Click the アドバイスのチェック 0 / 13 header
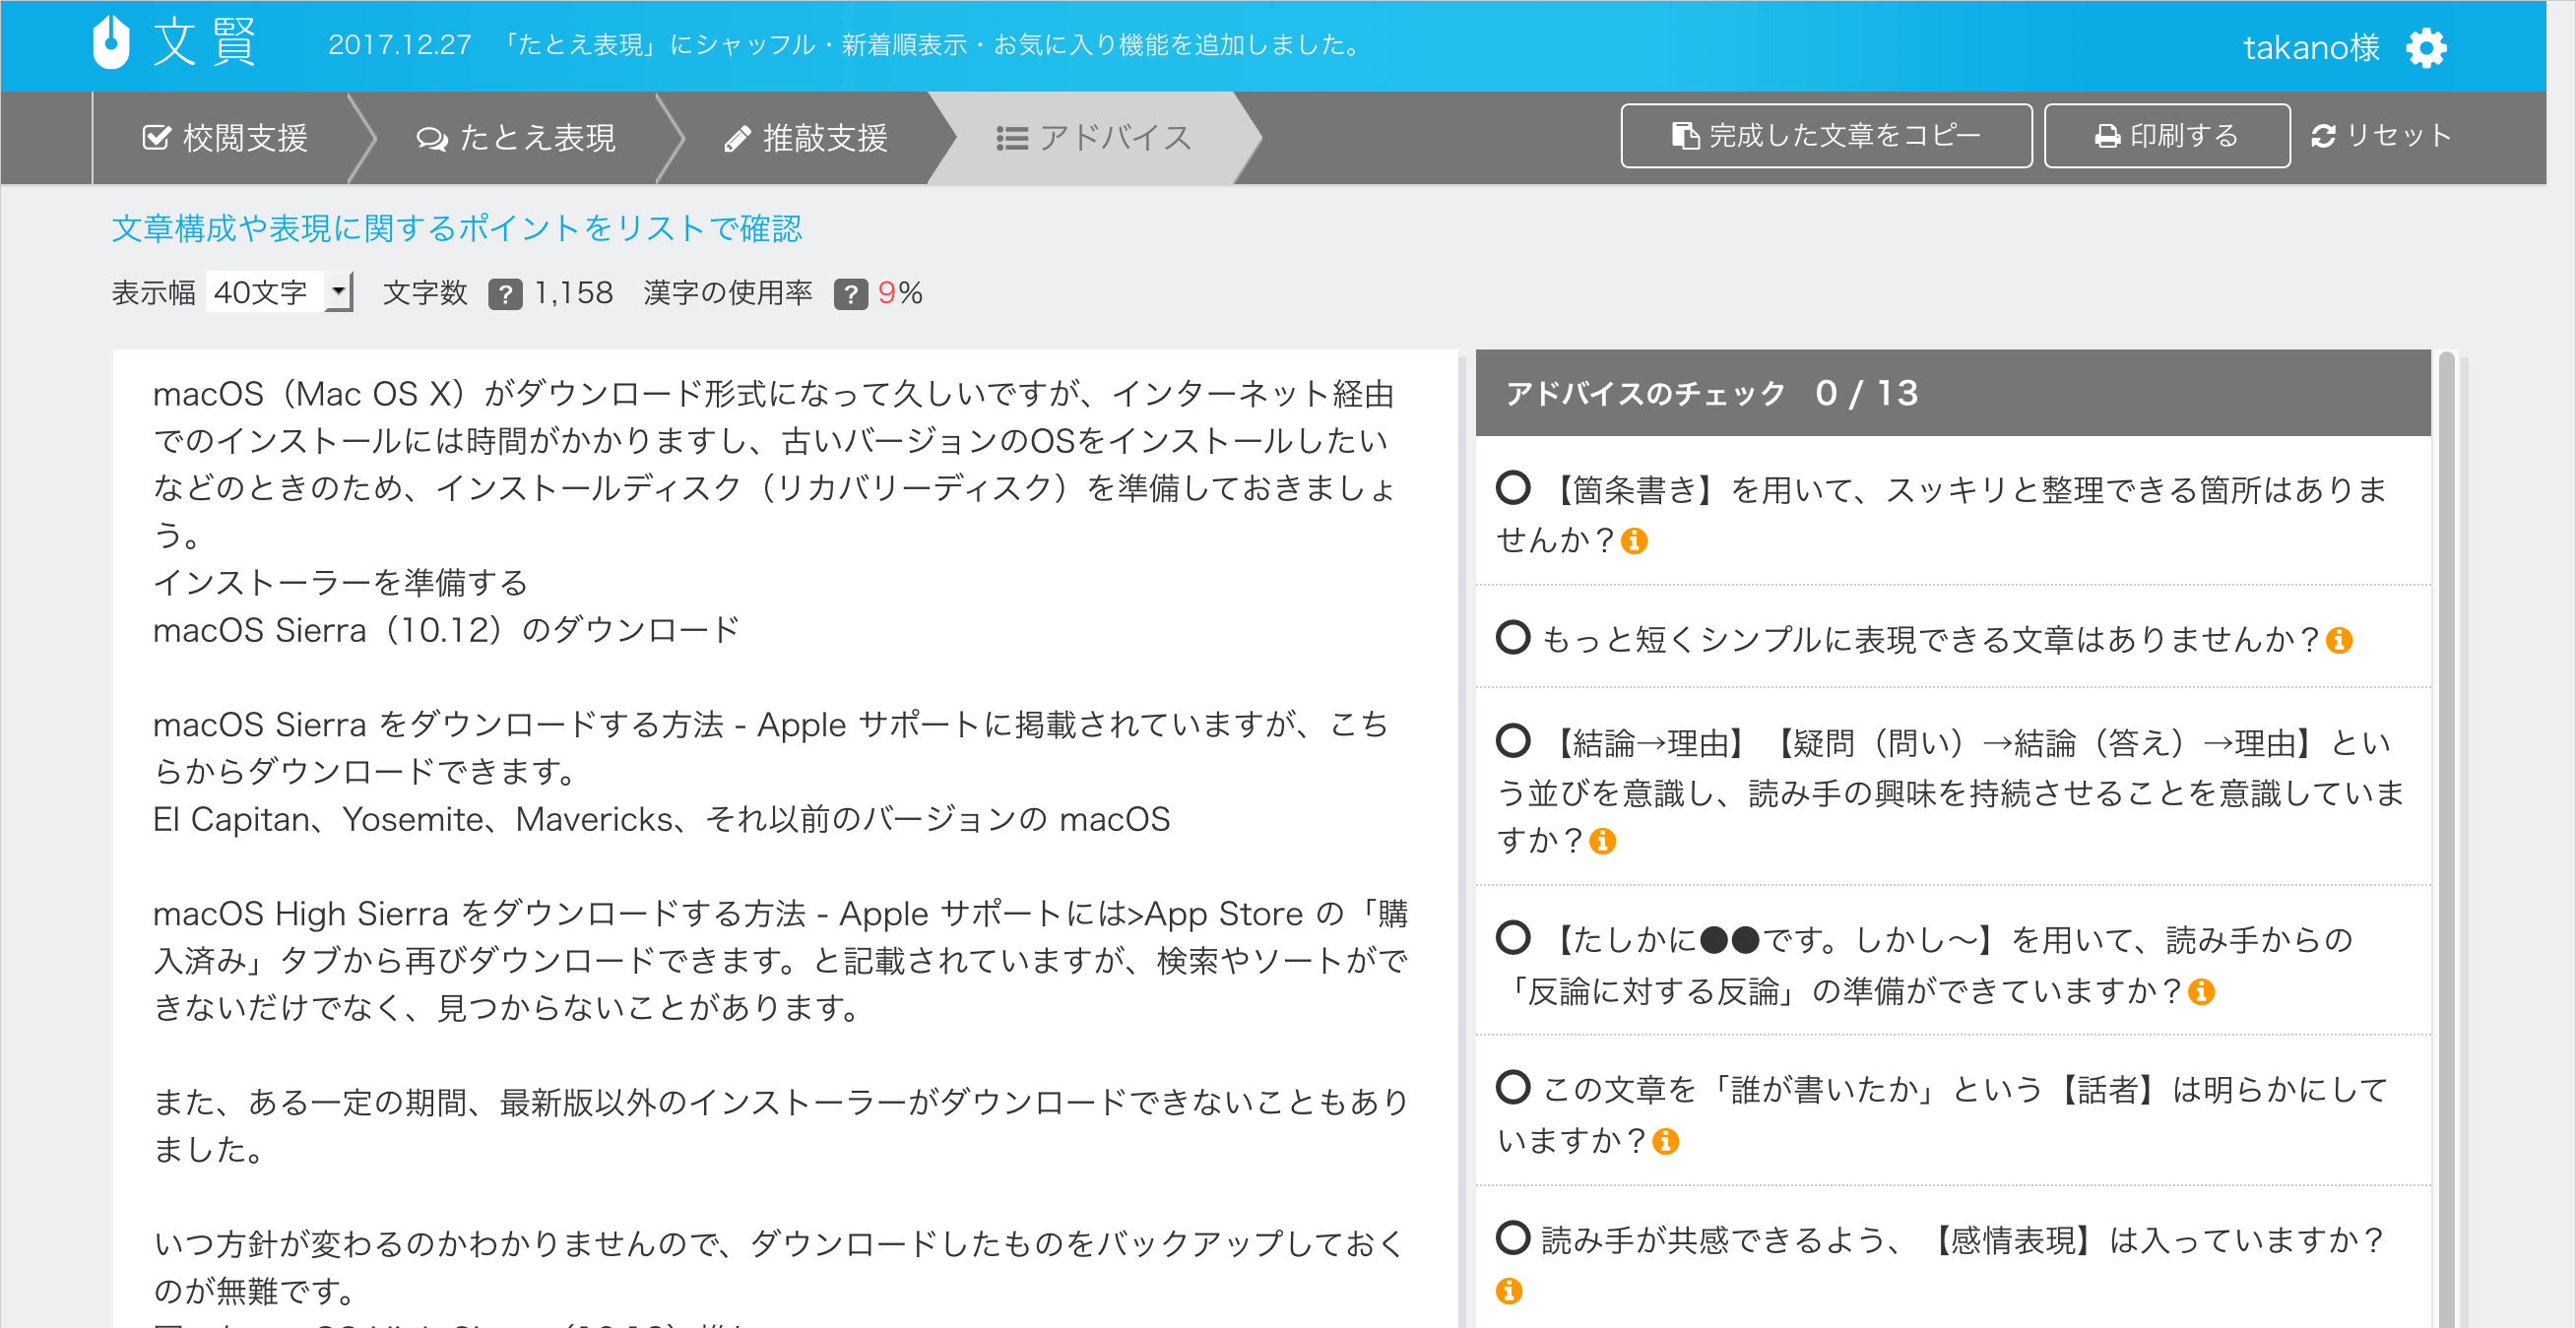This screenshot has width=2576, height=1328. tap(1953, 393)
